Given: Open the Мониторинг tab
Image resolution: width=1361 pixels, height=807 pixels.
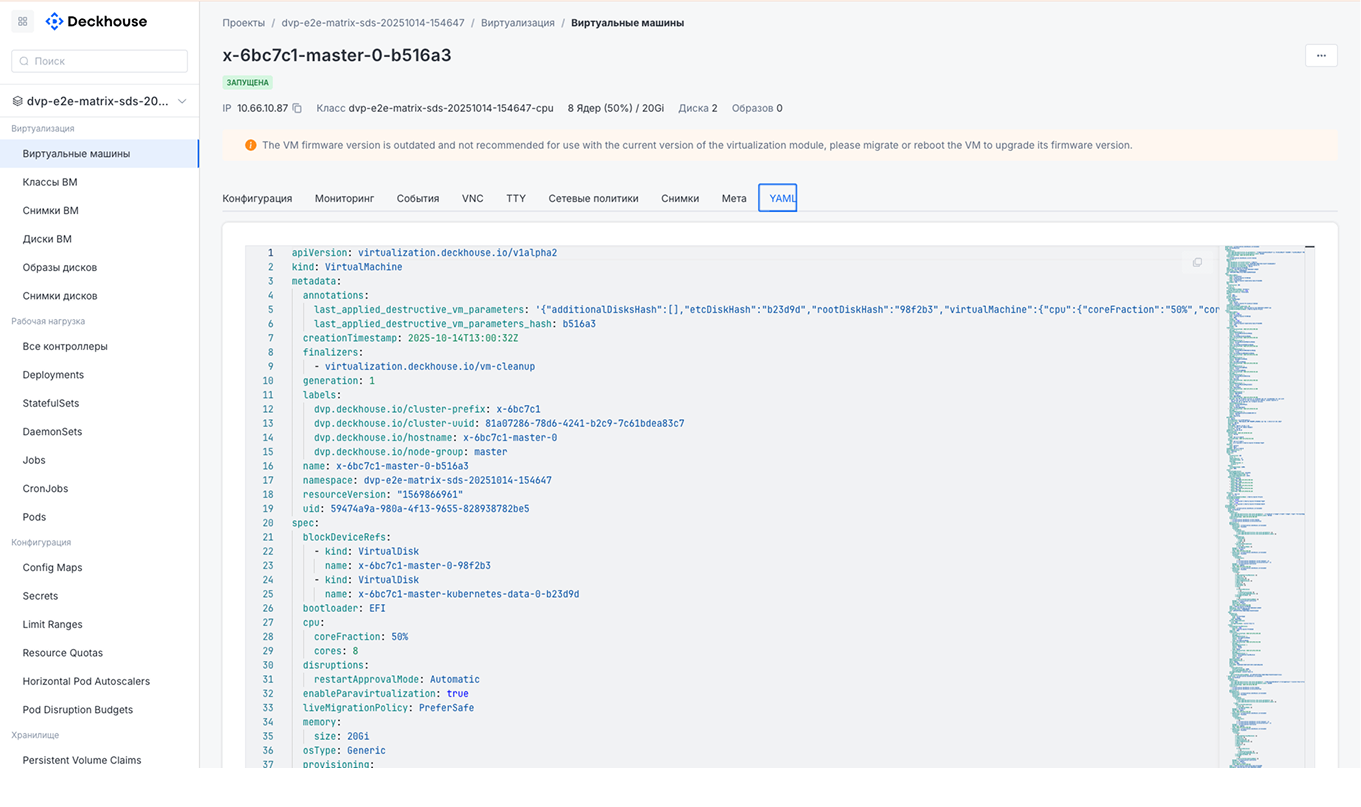Looking at the screenshot, I should (x=344, y=199).
